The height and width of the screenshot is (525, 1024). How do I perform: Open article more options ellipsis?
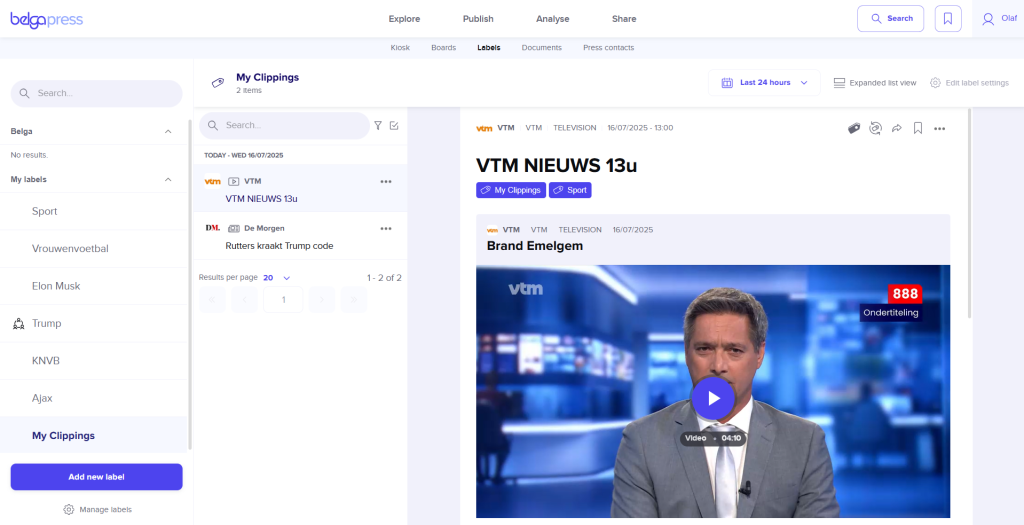tap(939, 129)
